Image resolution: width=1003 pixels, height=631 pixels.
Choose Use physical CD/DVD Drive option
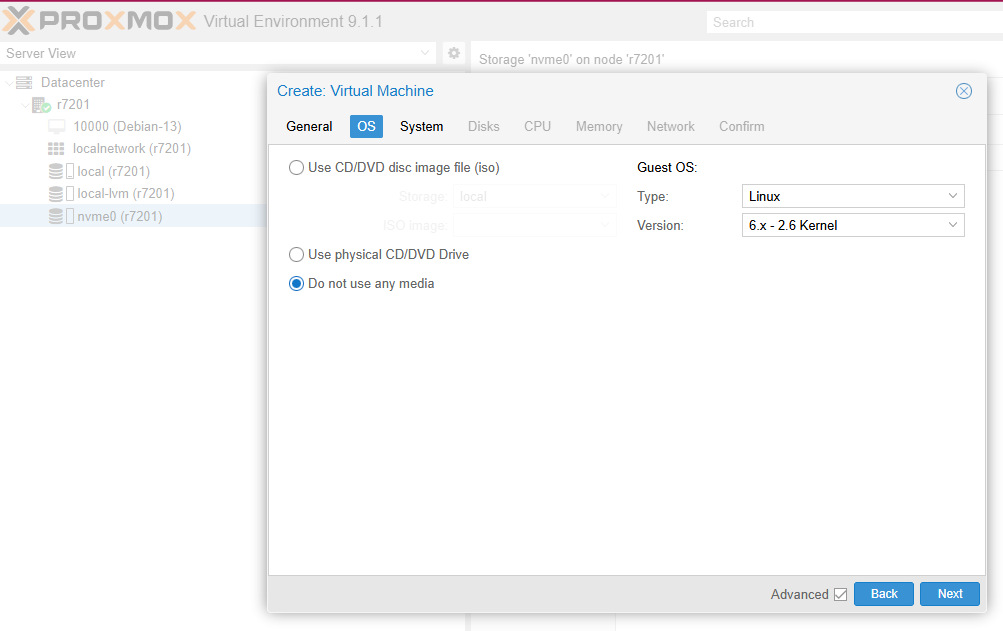296,255
